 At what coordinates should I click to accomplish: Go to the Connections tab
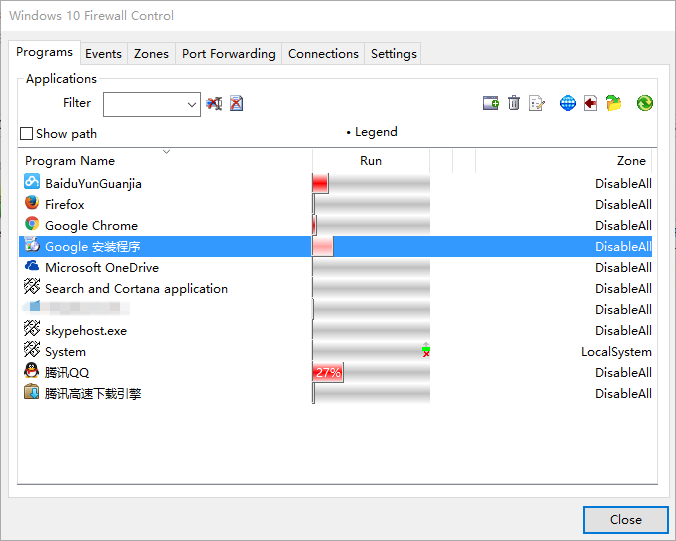[323, 54]
